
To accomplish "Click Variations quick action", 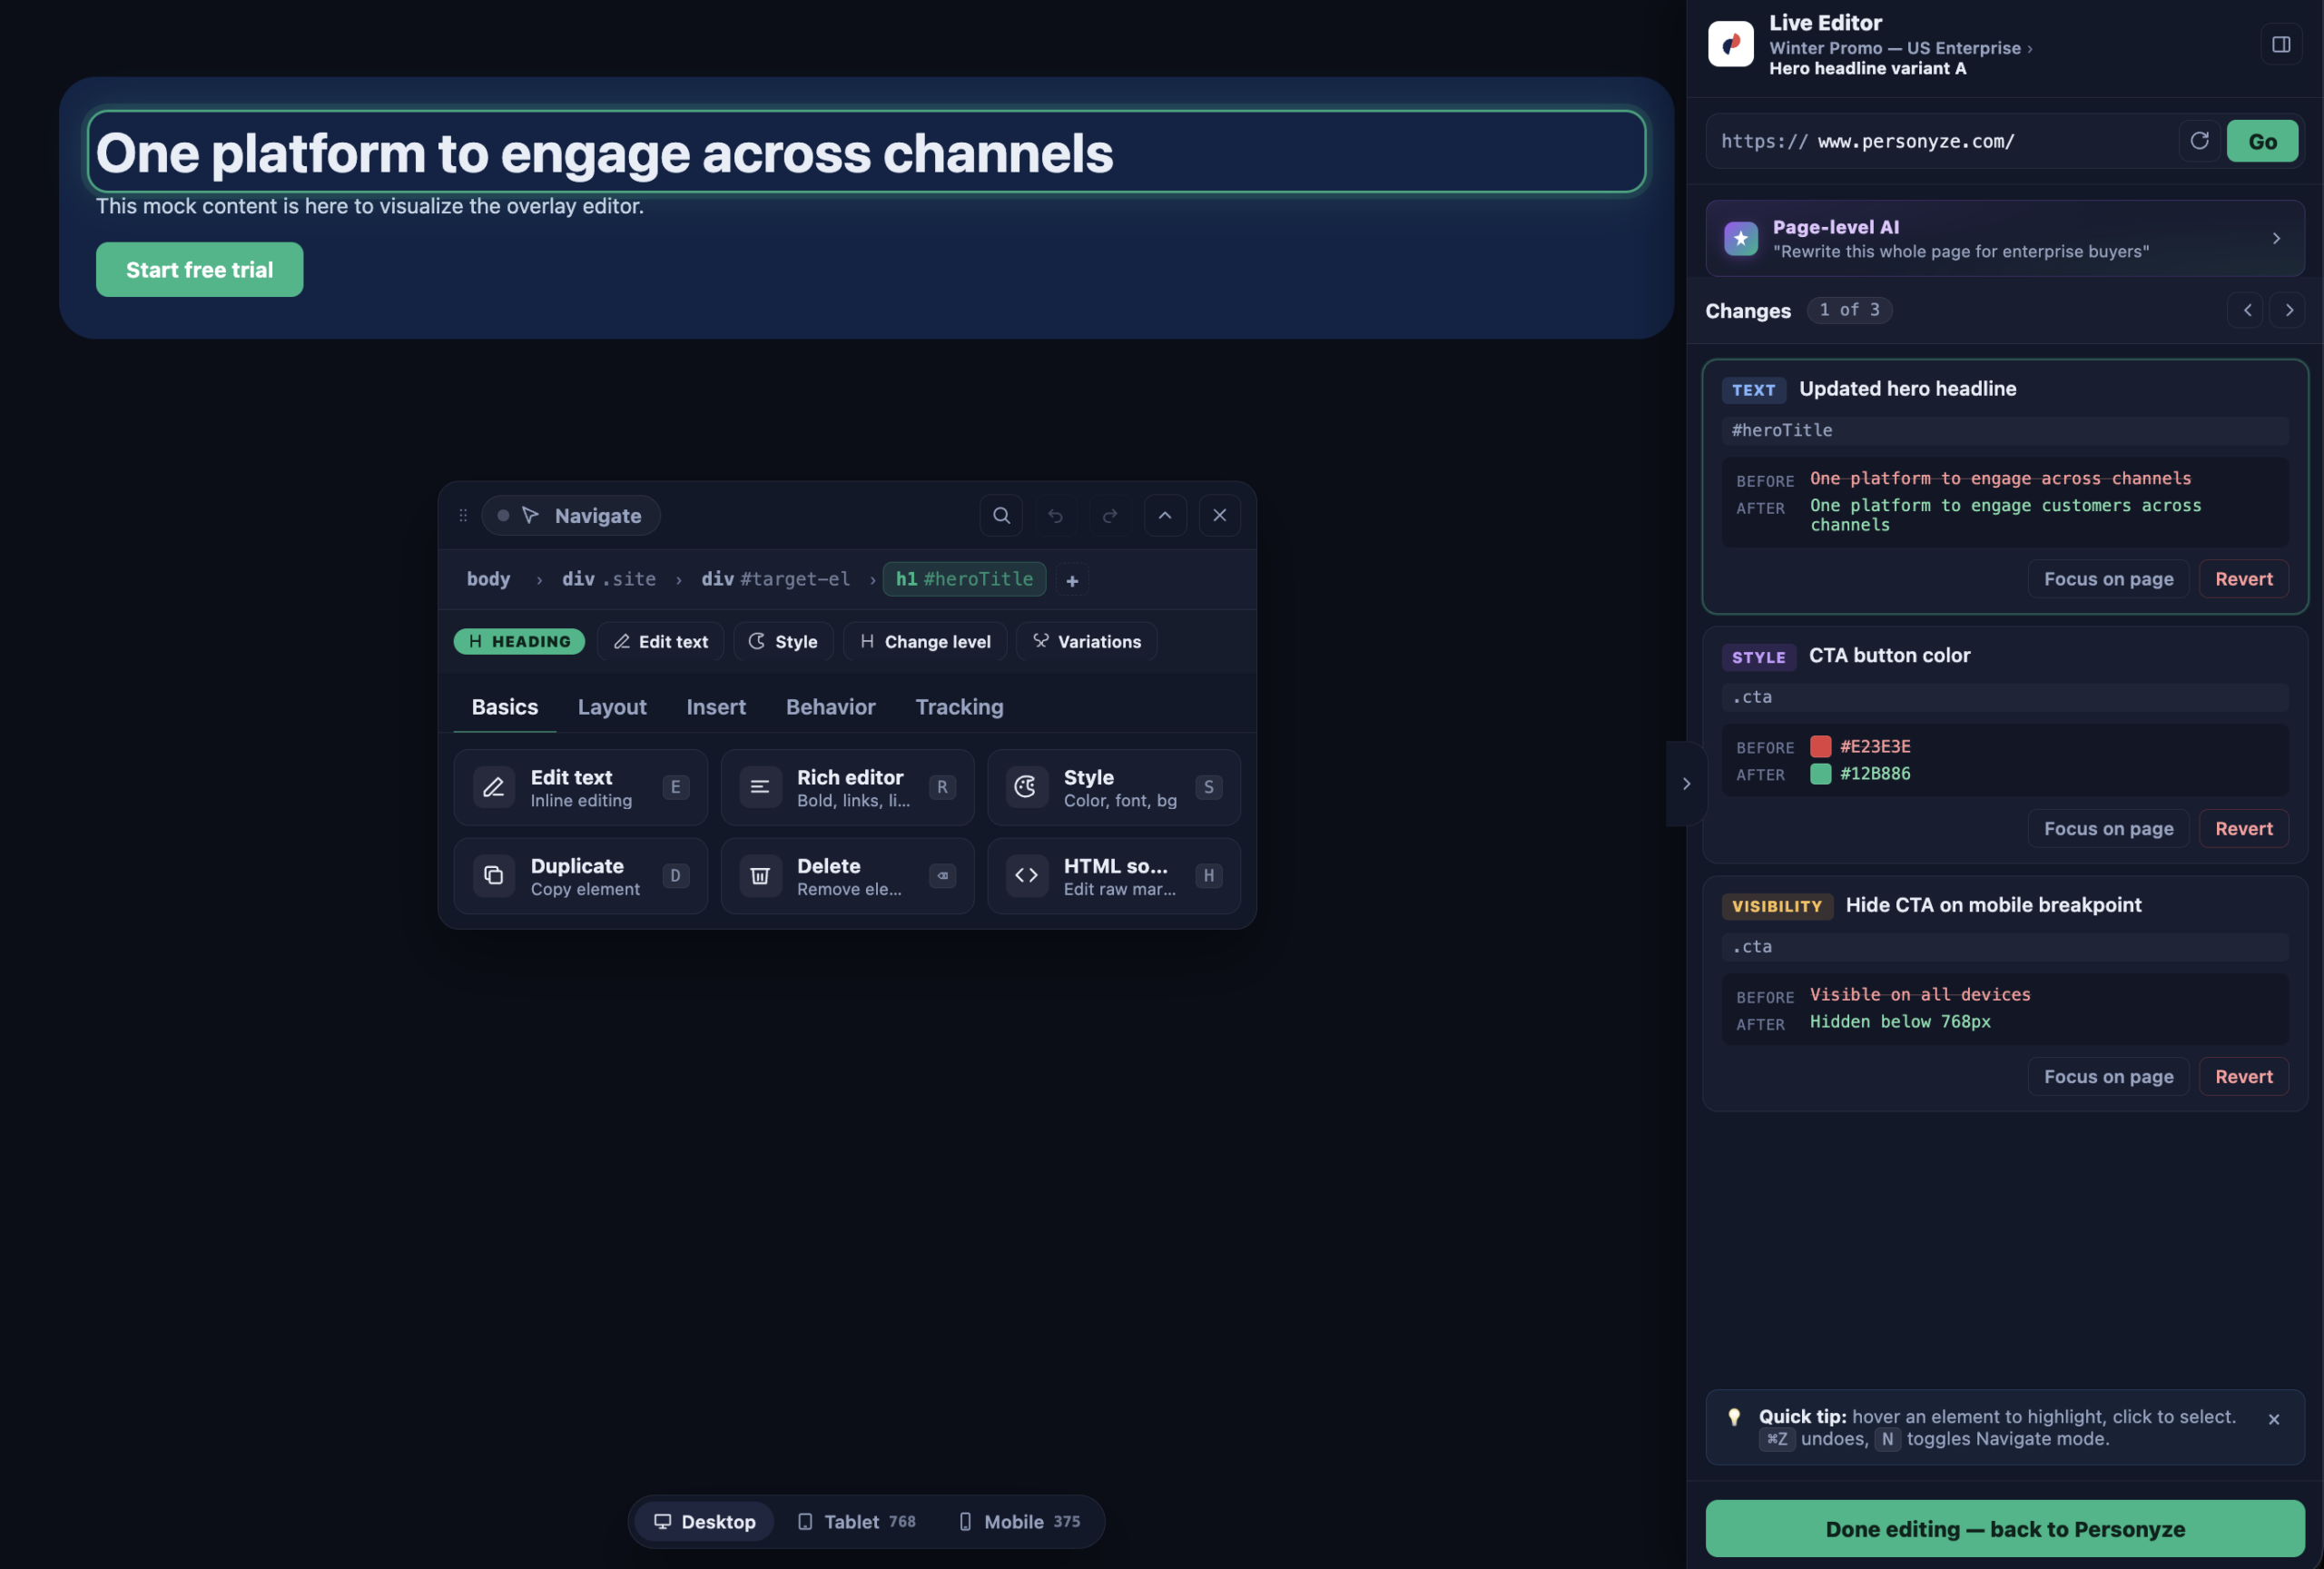I will [1087, 642].
